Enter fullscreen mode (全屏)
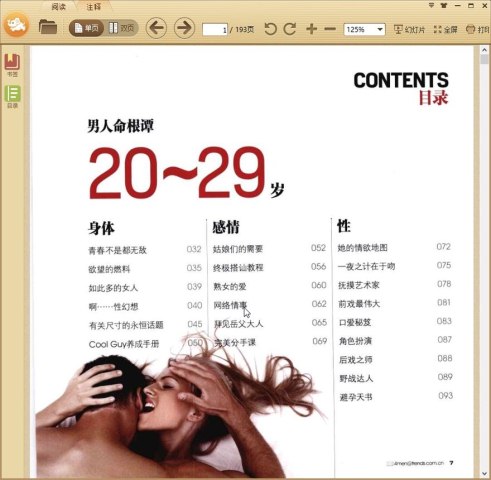This screenshot has width=491, height=480. point(445,30)
